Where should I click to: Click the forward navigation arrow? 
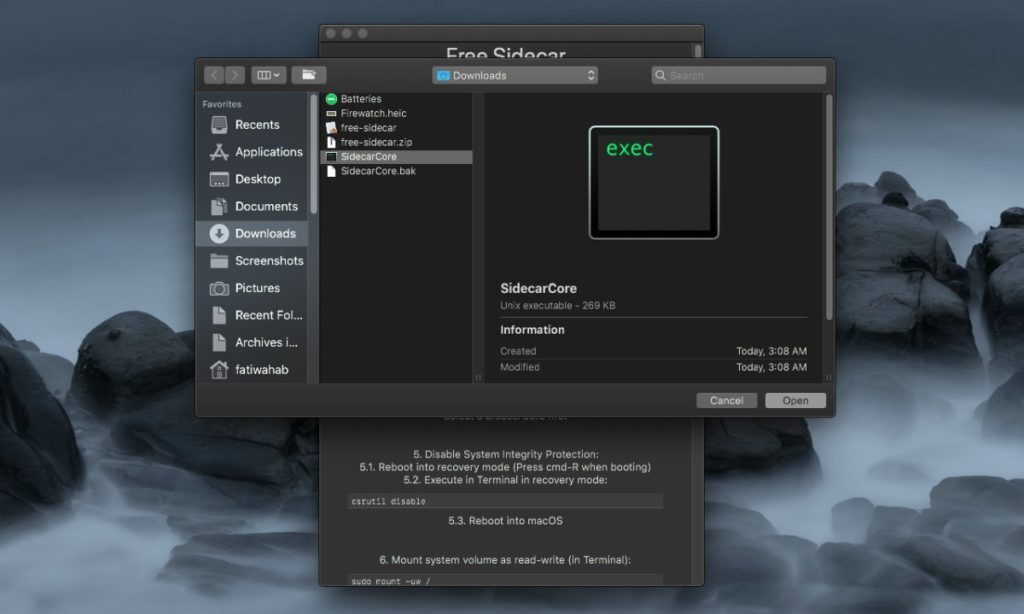tap(237, 74)
